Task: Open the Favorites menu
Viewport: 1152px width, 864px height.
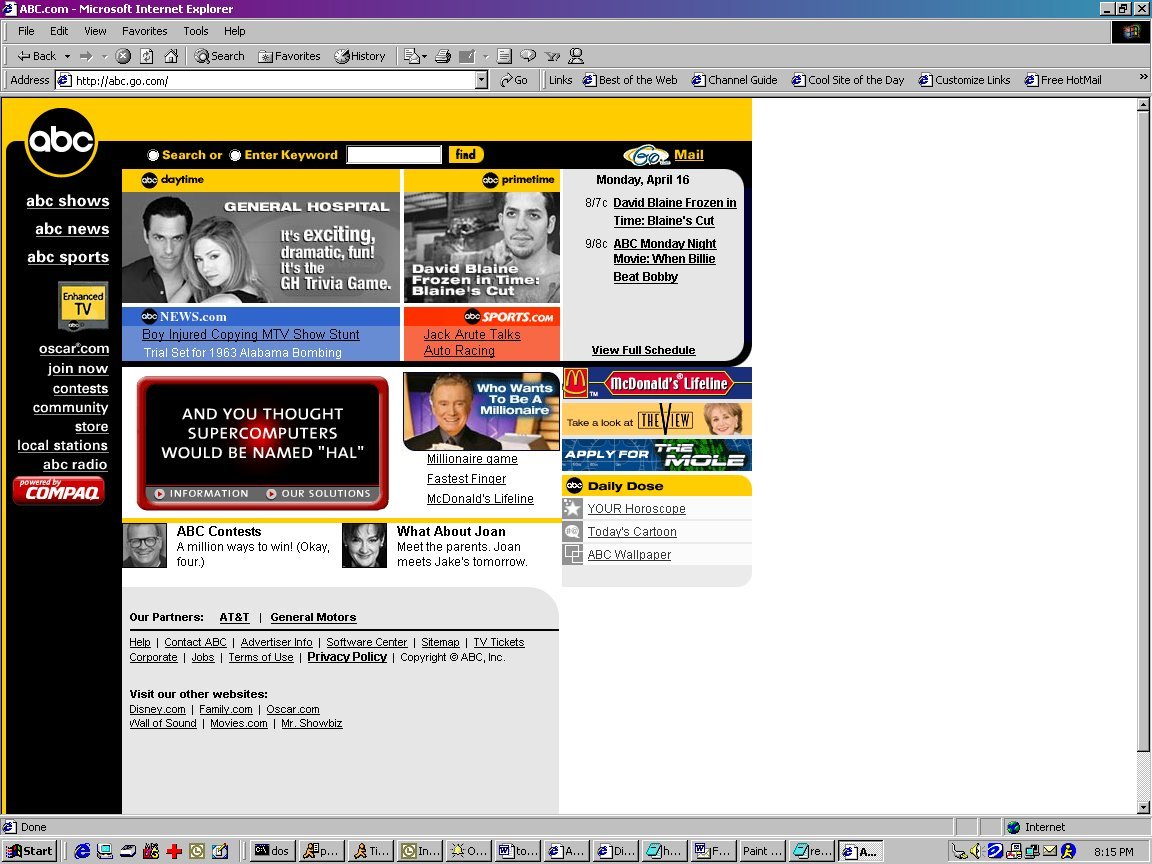Action: [144, 31]
